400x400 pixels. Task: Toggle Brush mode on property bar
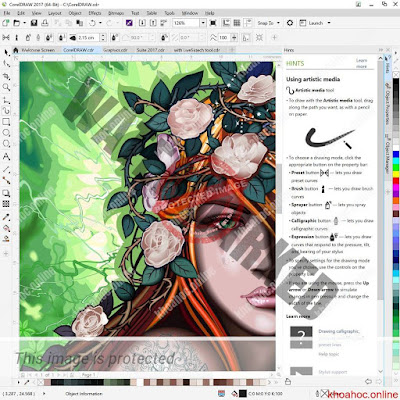(x=17, y=37)
